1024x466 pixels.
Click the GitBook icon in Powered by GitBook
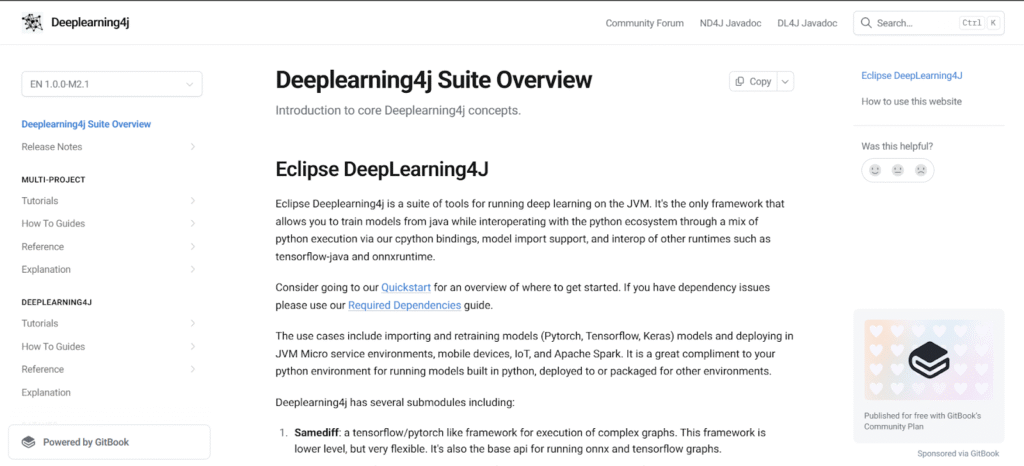28,442
